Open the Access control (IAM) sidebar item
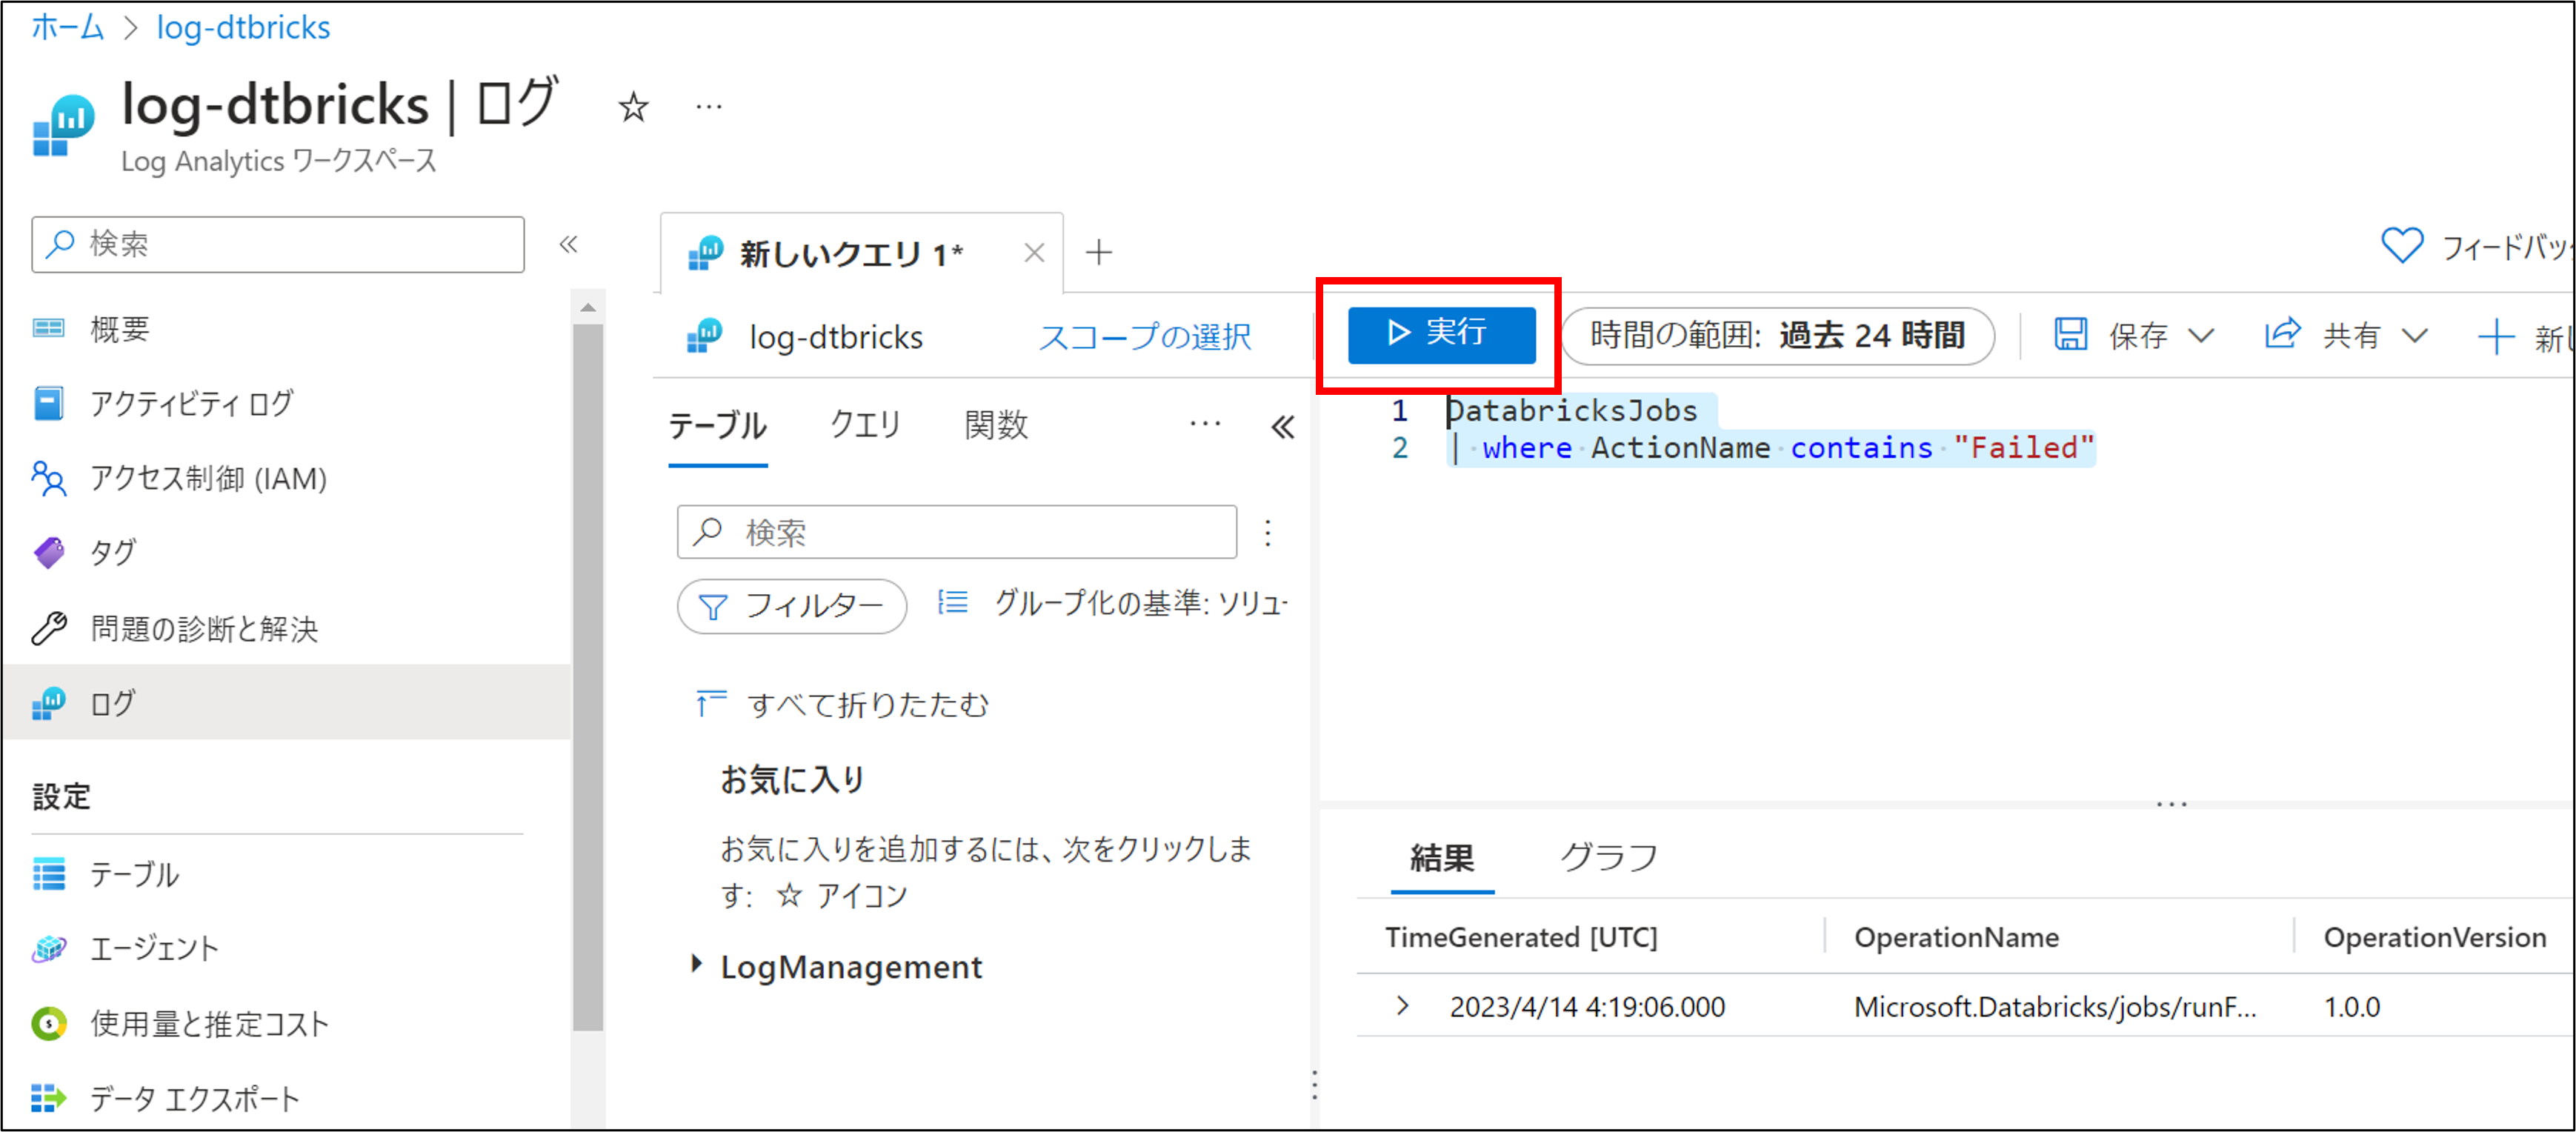 click(x=208, y=479)
